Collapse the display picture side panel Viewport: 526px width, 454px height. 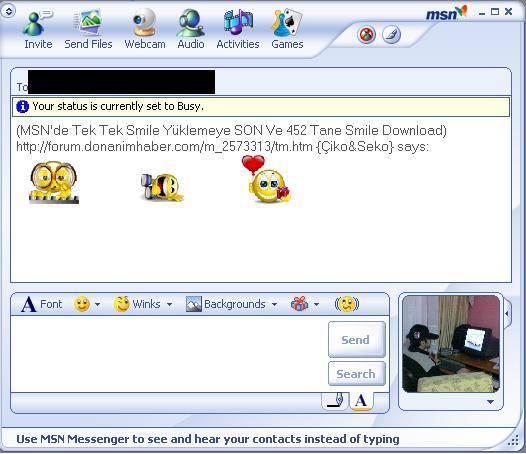507,313
